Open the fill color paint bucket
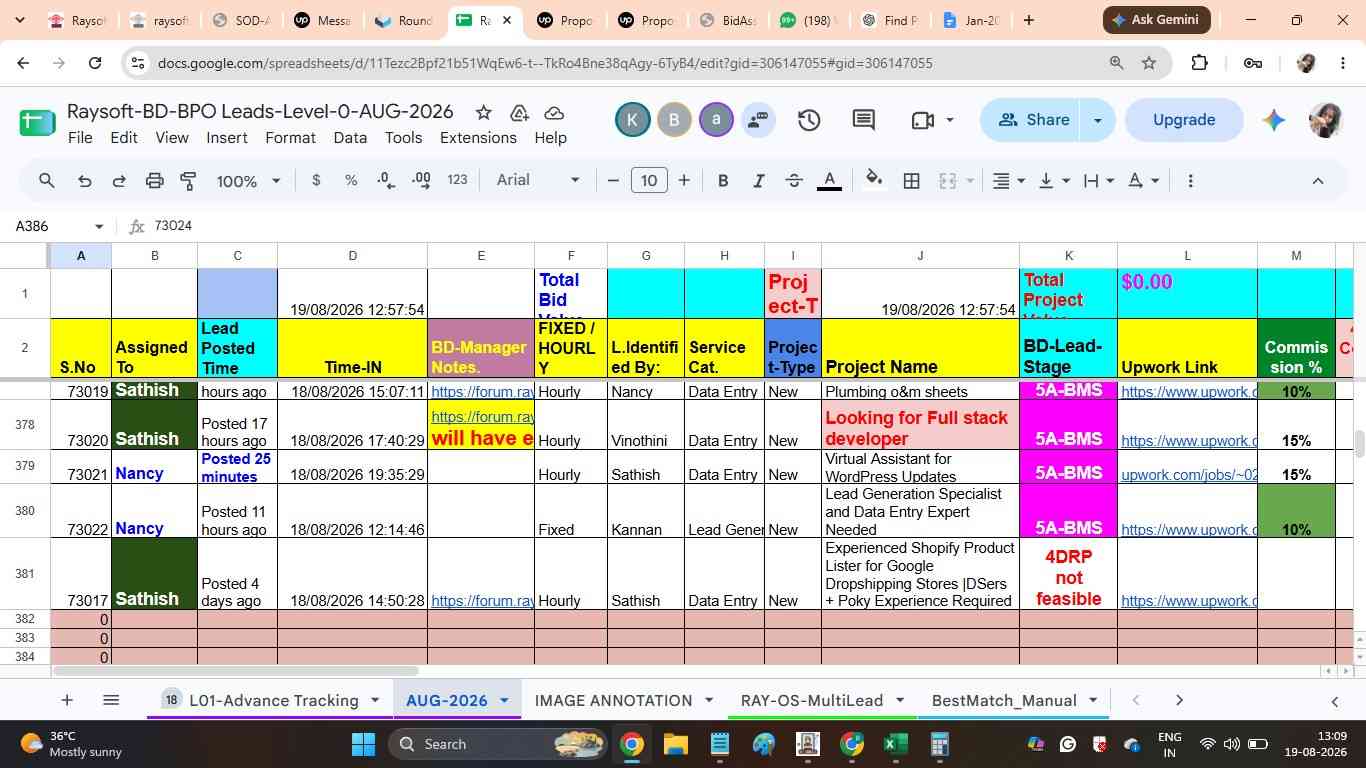The height and width of the screenshot is (768, 1366). pos(874,180)
